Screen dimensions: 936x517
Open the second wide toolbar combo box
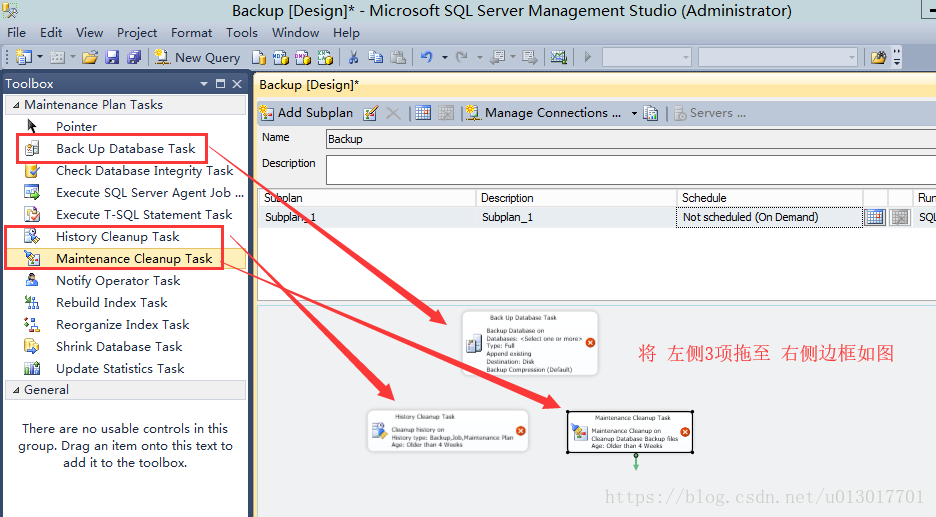[x=778, y=57]
